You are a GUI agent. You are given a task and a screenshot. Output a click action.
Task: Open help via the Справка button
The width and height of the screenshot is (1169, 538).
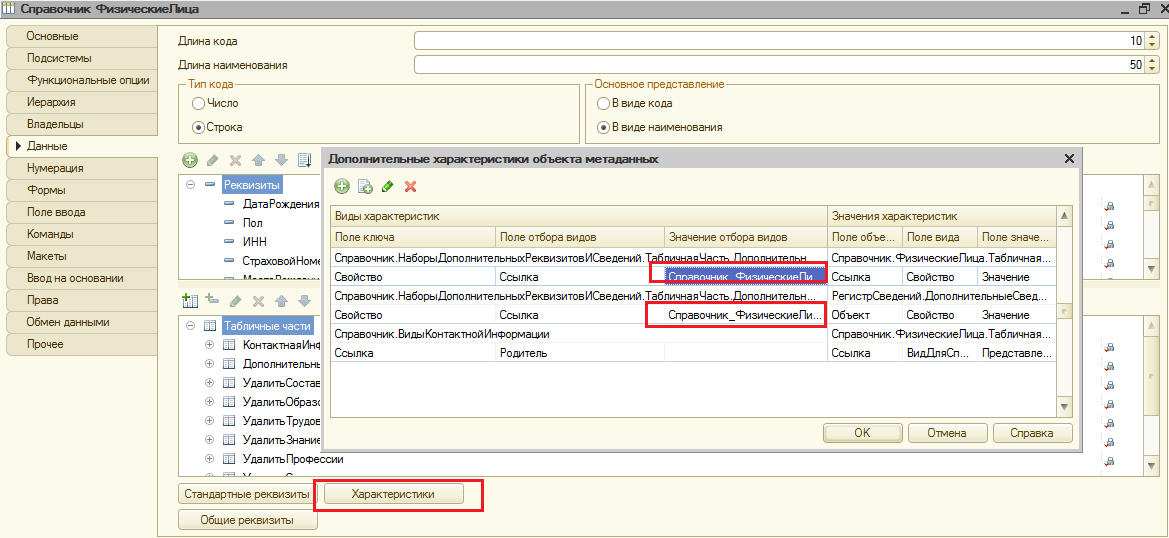tap(1032, 433)
